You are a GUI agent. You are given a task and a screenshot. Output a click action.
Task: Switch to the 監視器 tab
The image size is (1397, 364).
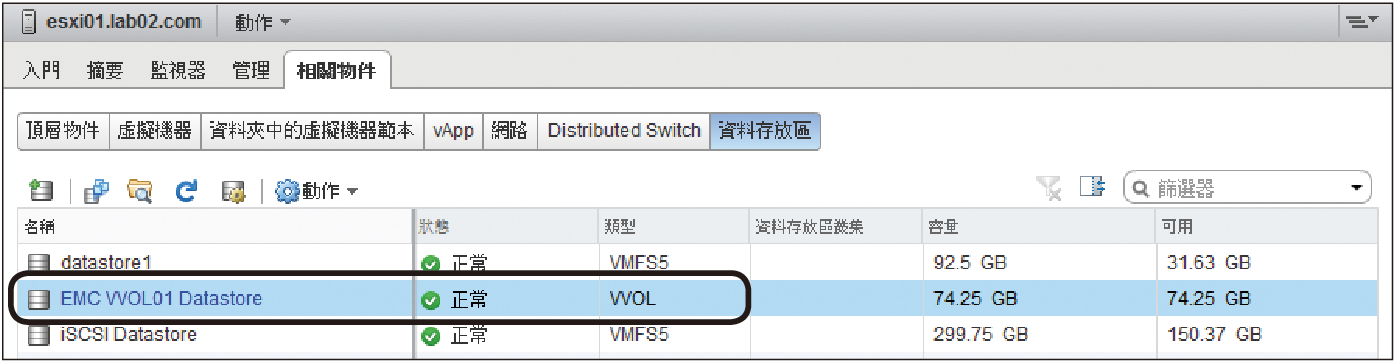click(x=178, y=70)
